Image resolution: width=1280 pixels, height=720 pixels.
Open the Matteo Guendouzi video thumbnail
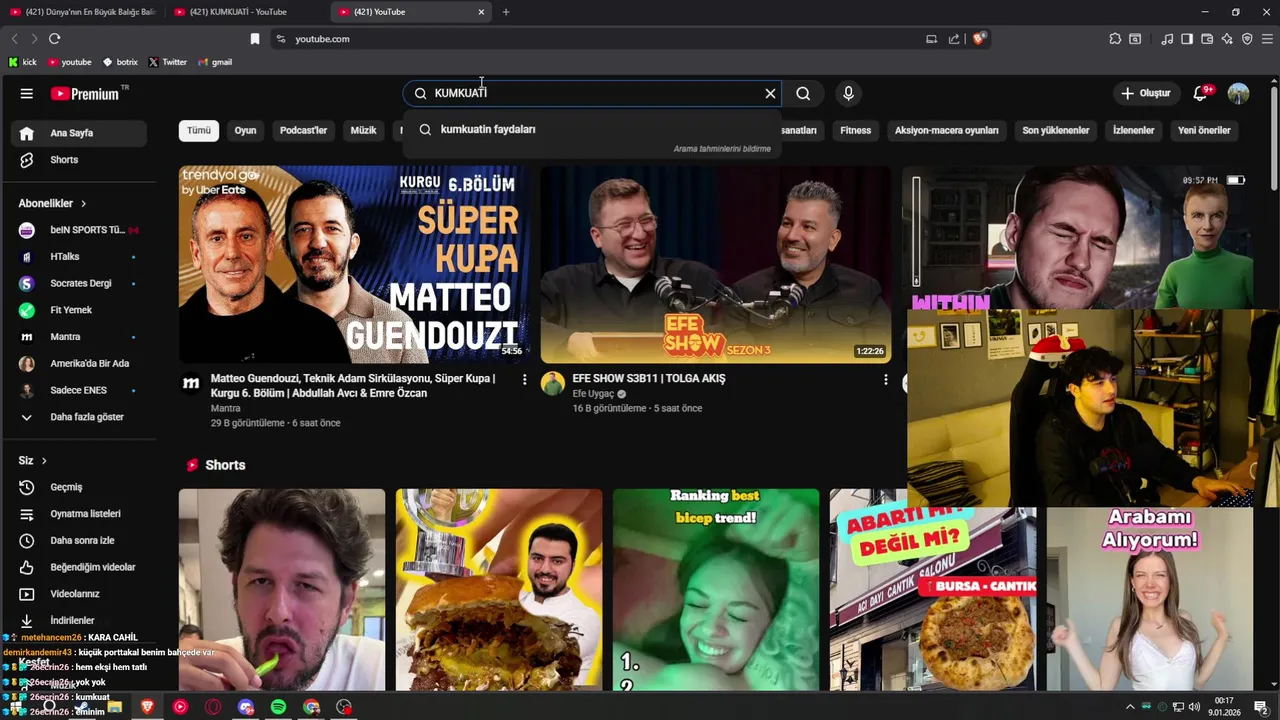click(354, 264)
